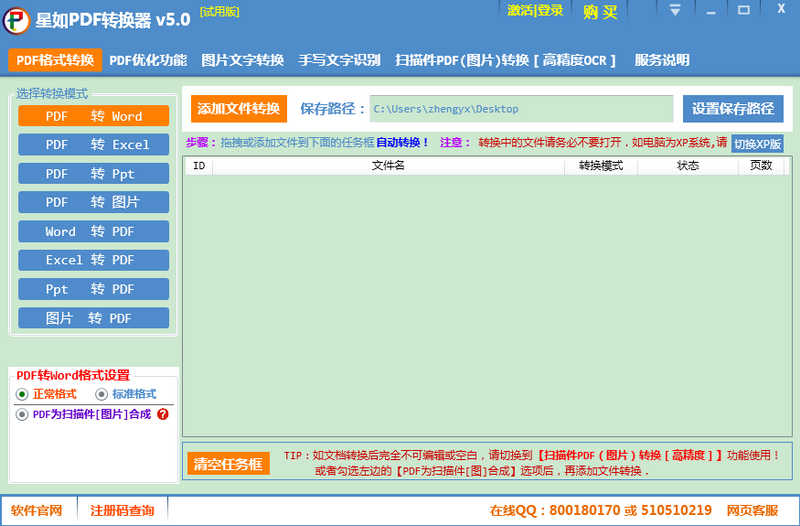Open 注册码查询 link
Image resolution: width=800 pixels, height=526 pixels.
point(122,510)
